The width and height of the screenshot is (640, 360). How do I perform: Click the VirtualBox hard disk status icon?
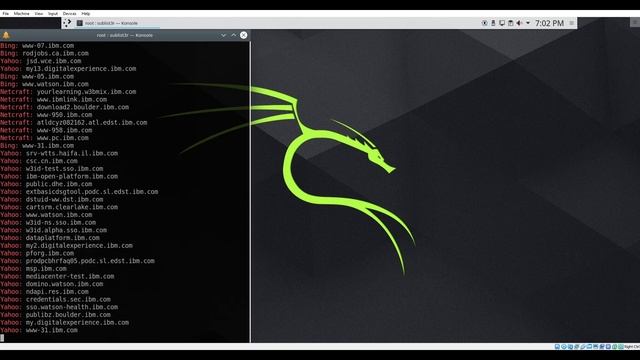[x=557, y=347]
